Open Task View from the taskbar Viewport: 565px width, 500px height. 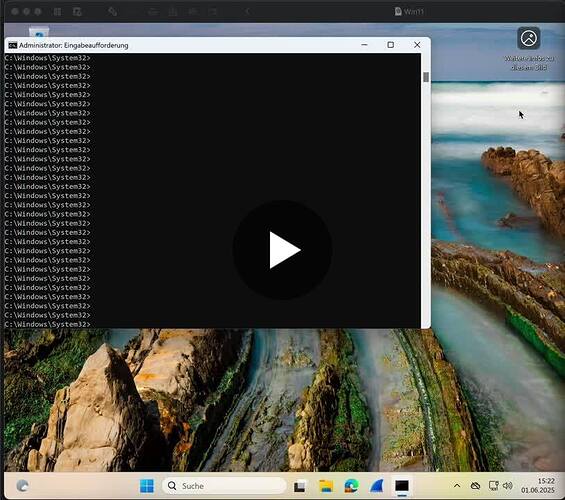click(299, 487)
